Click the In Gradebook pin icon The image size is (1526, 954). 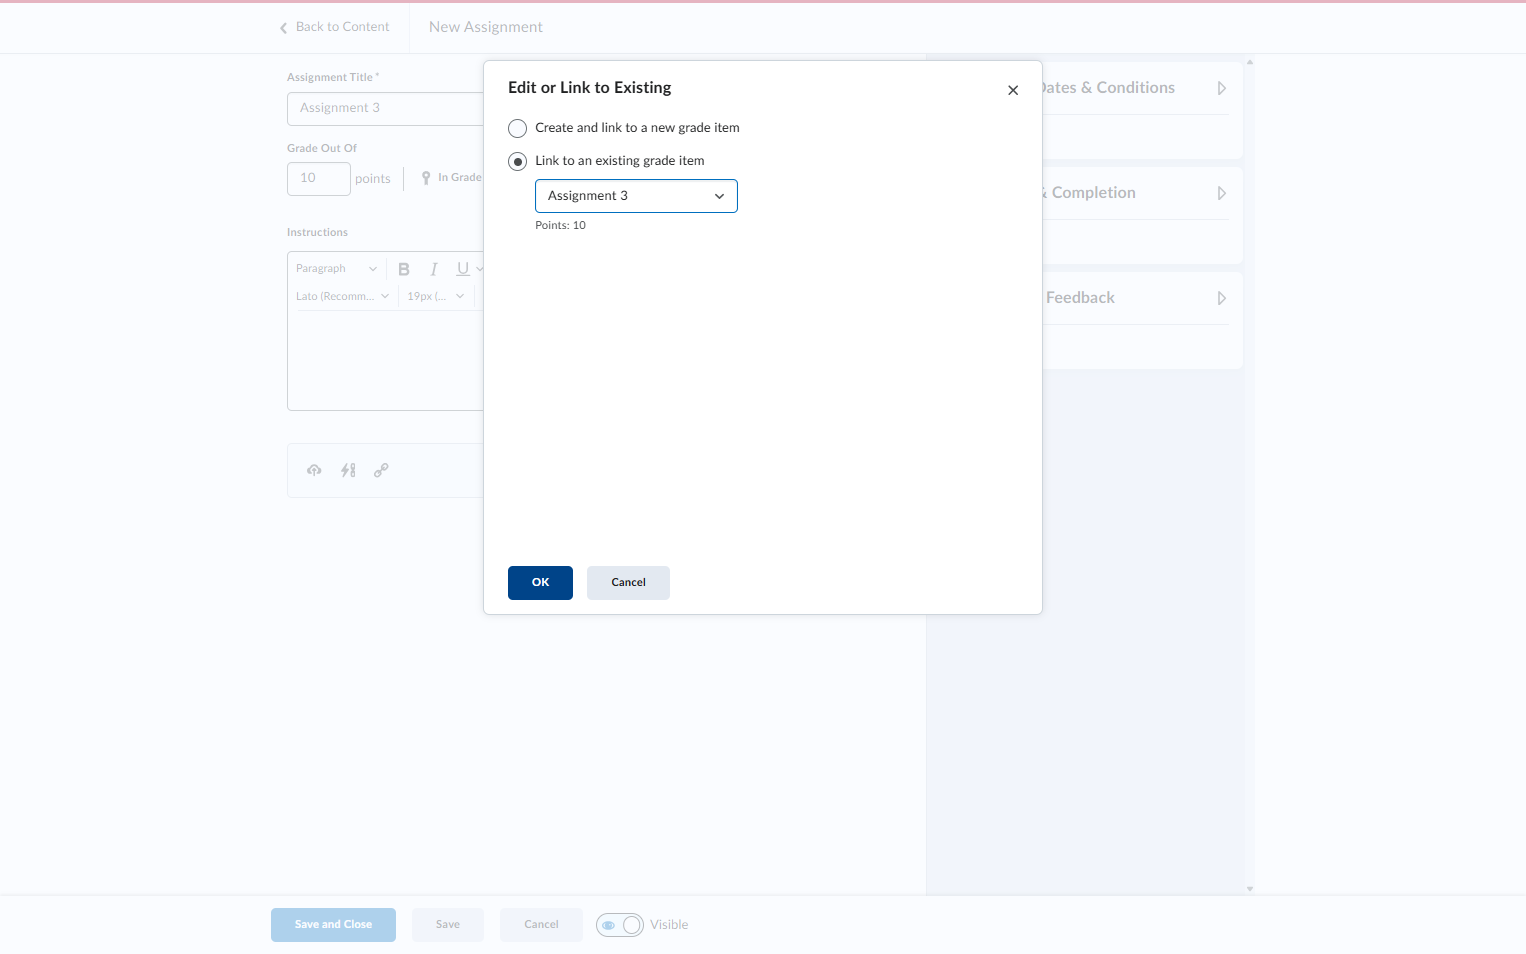coord(426,178)
